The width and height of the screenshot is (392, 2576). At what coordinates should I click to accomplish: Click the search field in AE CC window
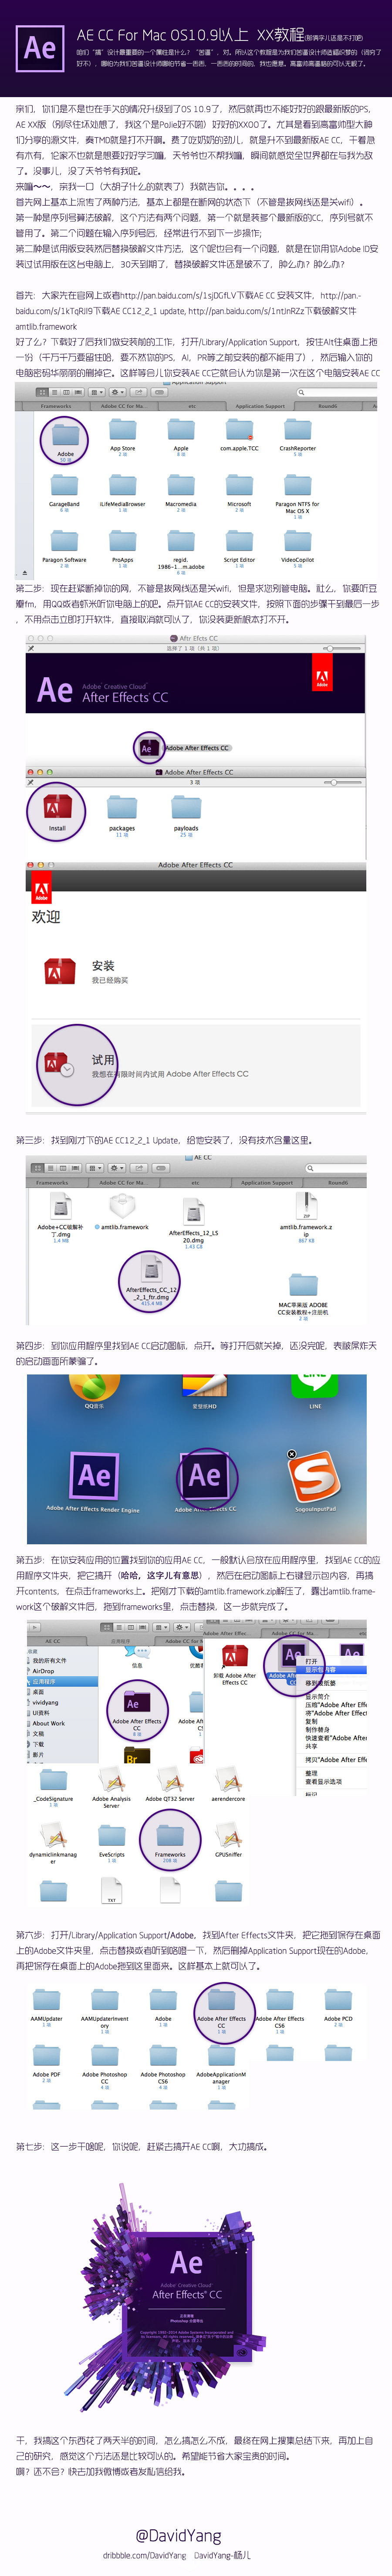point(335,1168)
